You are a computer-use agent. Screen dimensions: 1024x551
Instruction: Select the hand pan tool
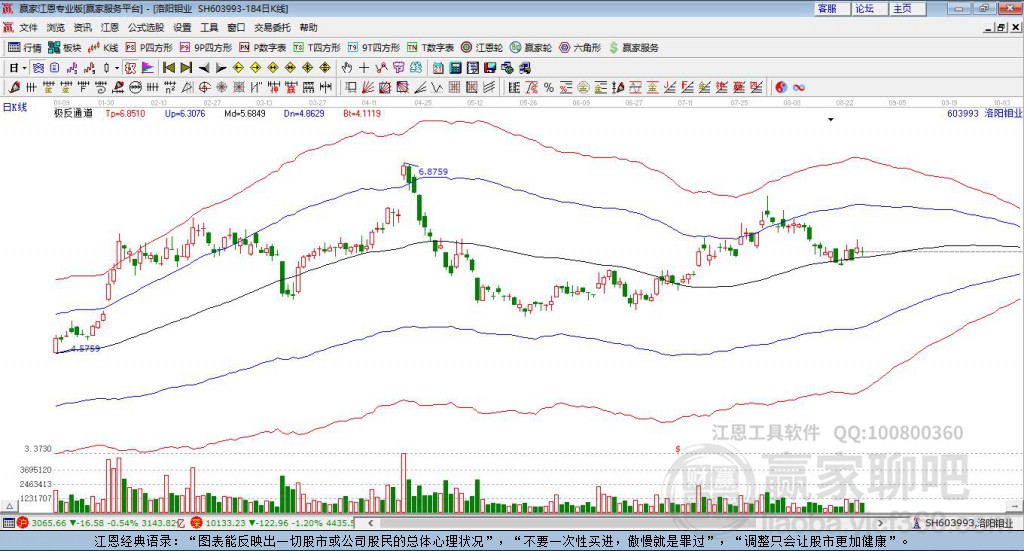tap(347, 68)
